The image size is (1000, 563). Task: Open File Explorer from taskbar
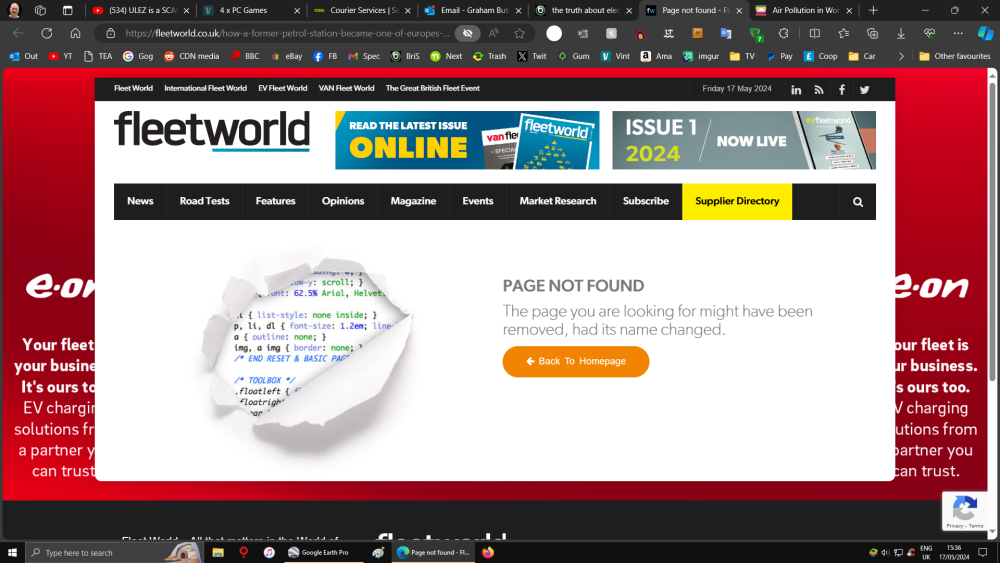click(218, 552)
